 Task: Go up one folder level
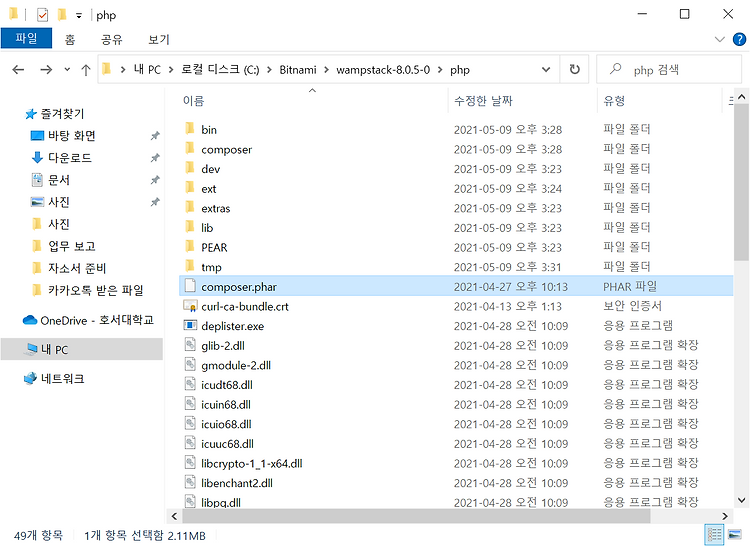pyautogui.click(x=86, y=70)
